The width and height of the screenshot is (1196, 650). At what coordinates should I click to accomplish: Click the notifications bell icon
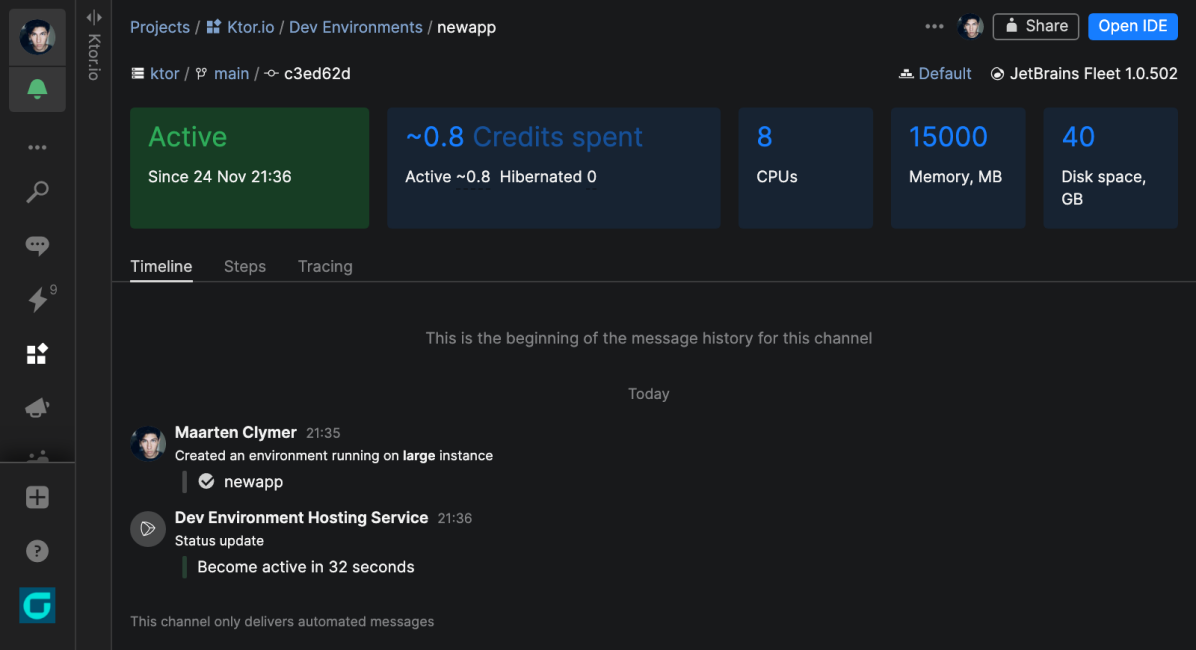coord(37,90)
